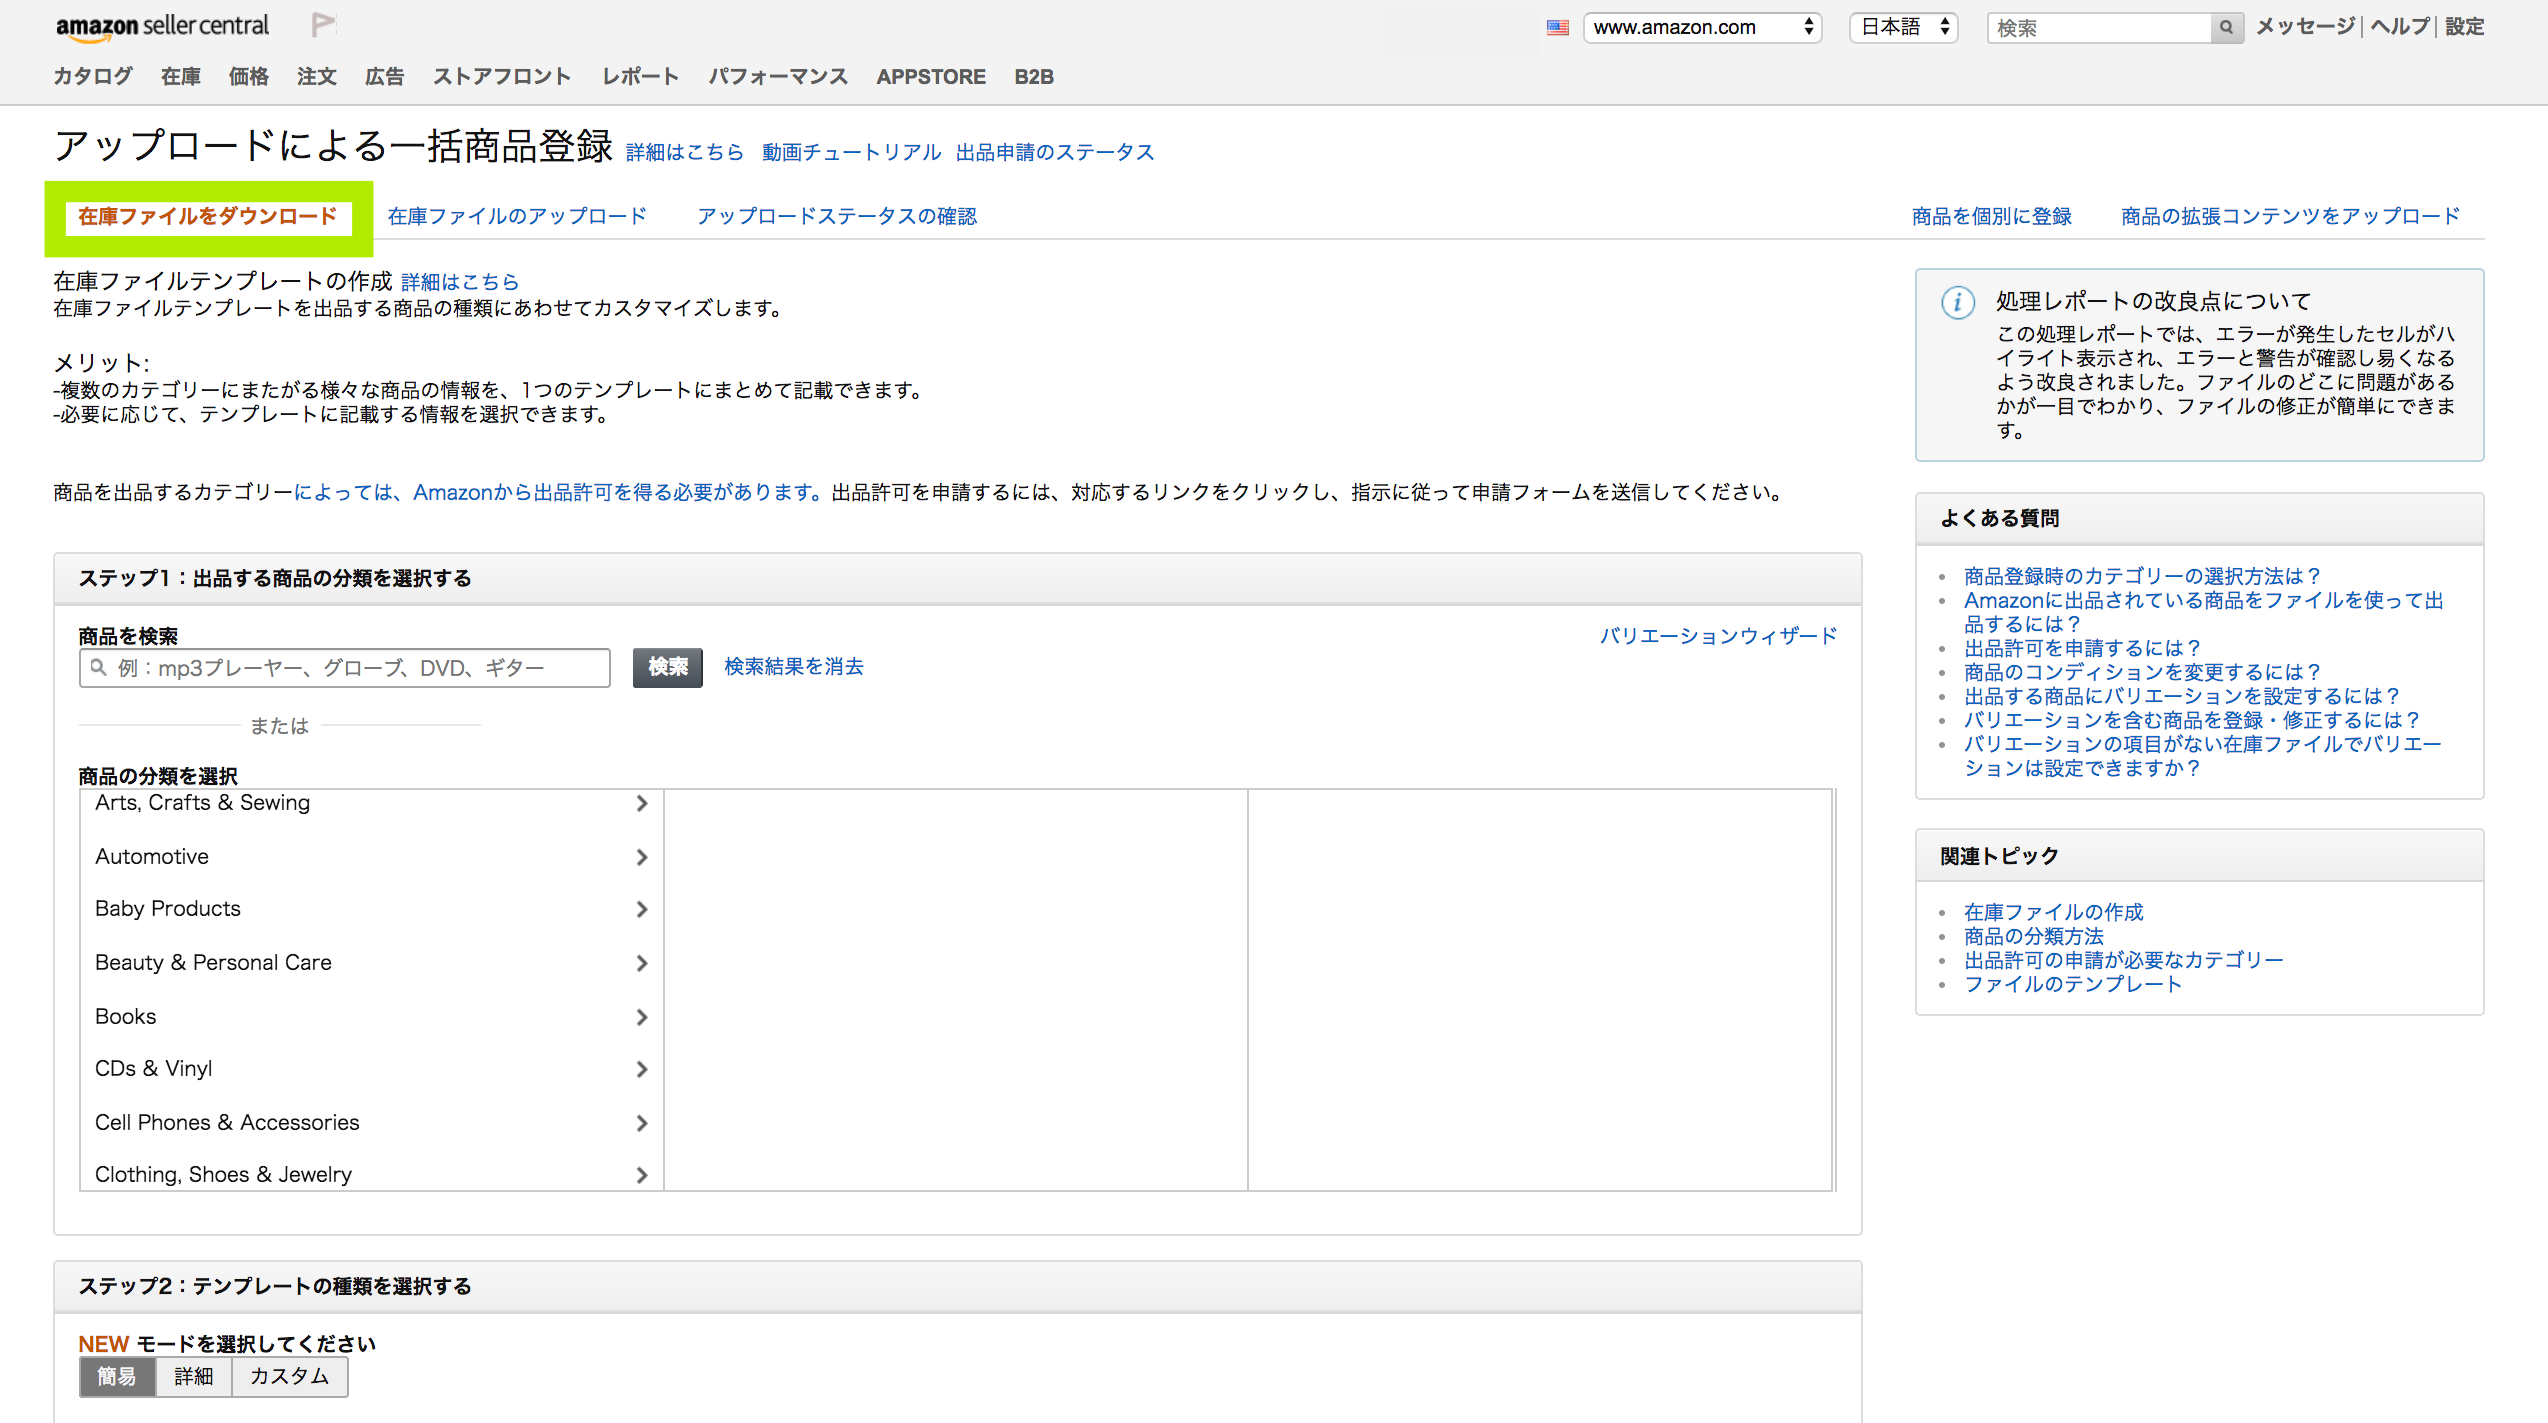Open the カタログ menu
Image resolution: width=2548 pixels, height=1423 pixels.
(93, 77)
